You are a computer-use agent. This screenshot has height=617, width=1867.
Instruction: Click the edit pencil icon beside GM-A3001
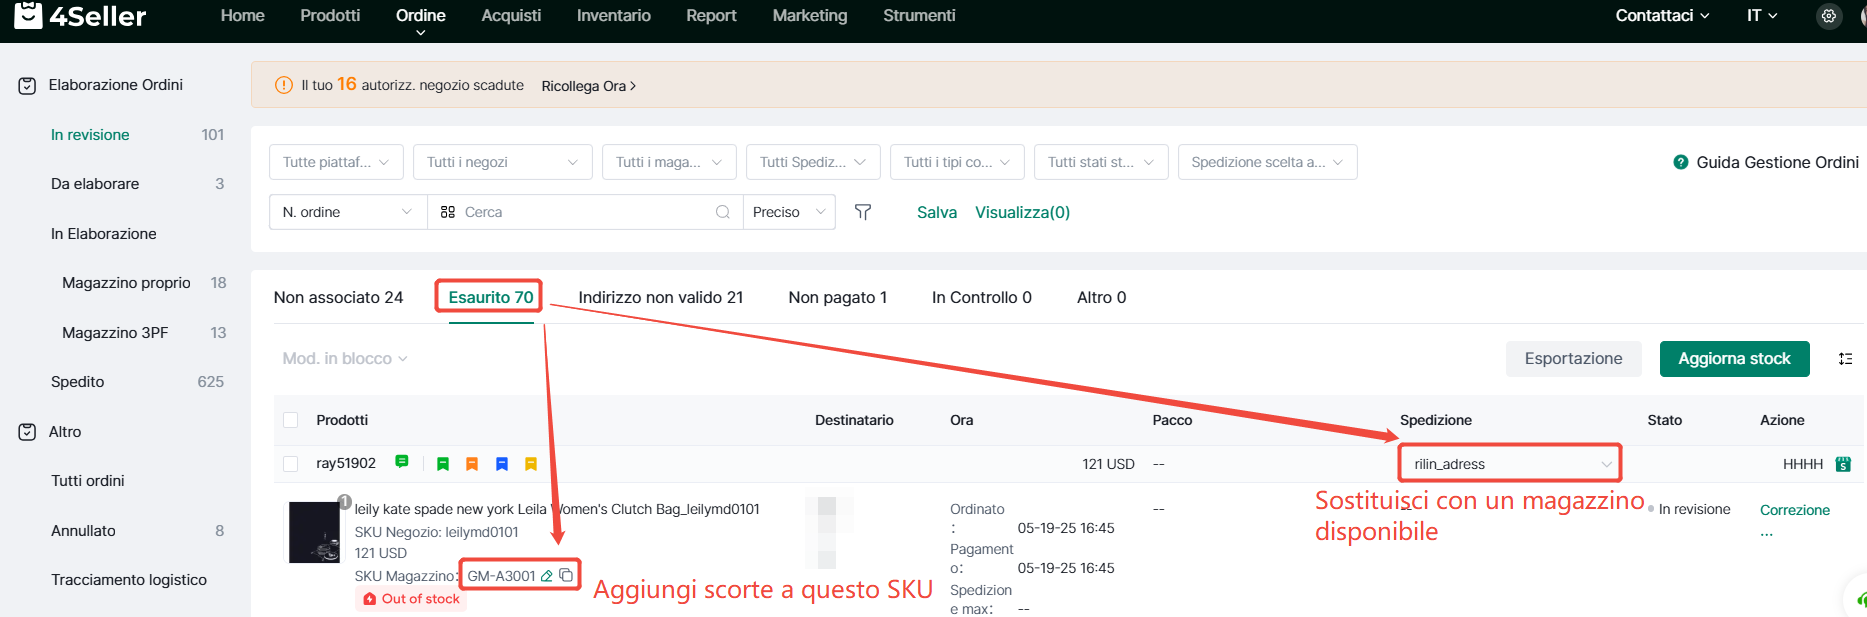[547, 576]
